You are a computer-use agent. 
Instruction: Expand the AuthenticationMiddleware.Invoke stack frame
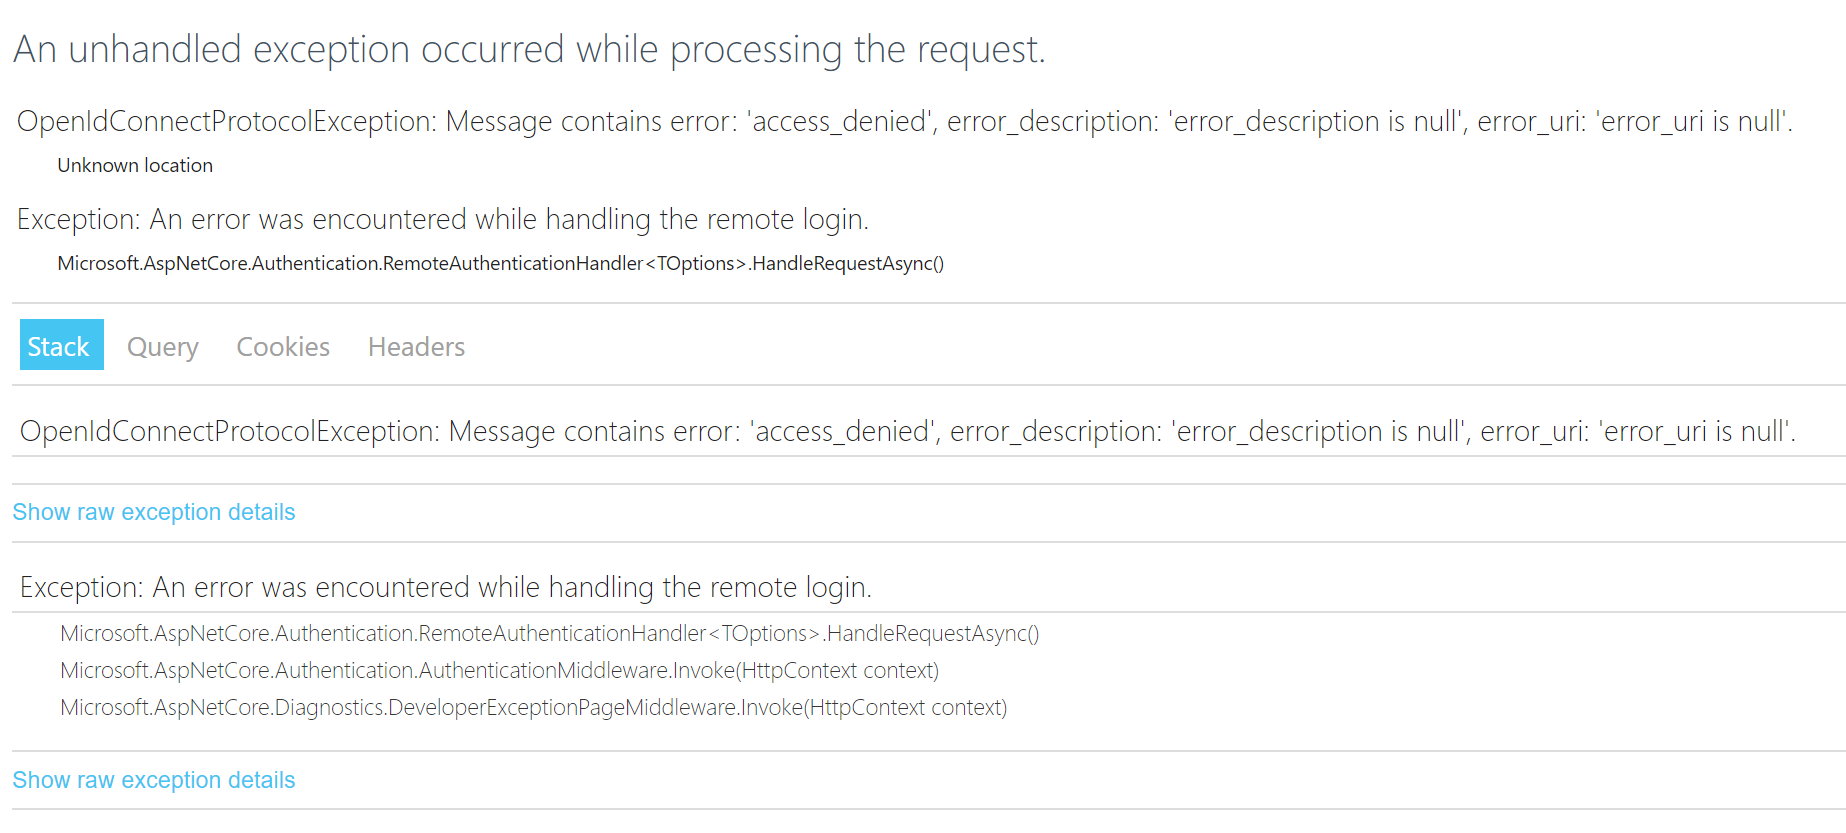click(x=499, y=670)
